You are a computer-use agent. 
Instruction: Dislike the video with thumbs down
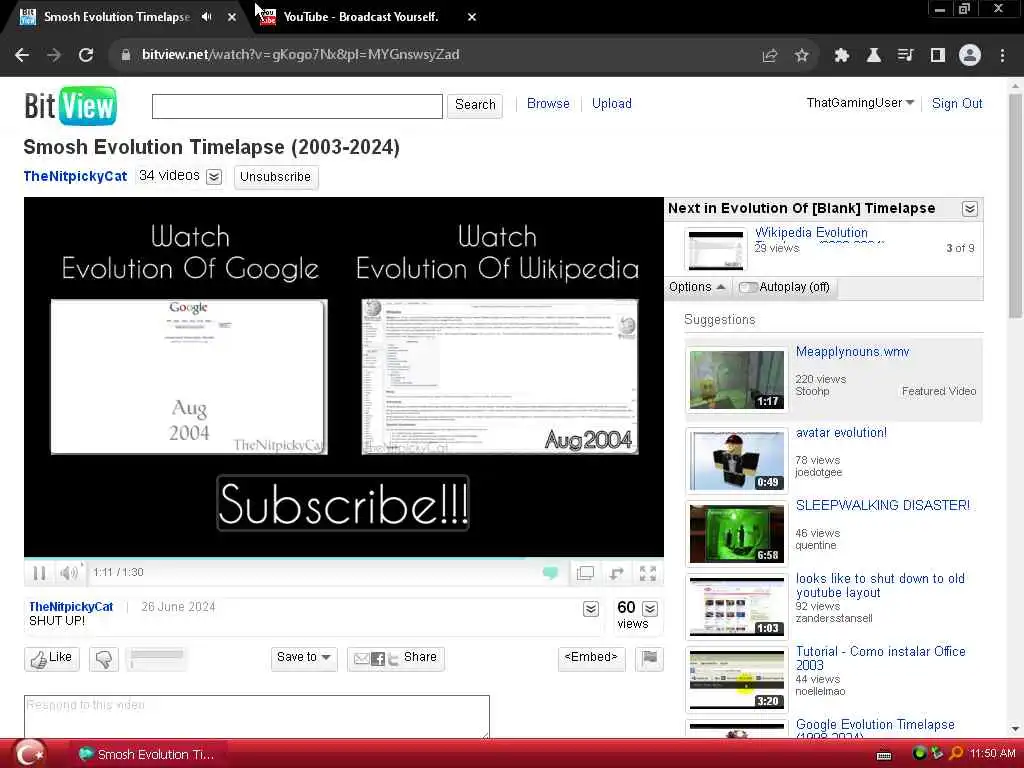point(104,658)
